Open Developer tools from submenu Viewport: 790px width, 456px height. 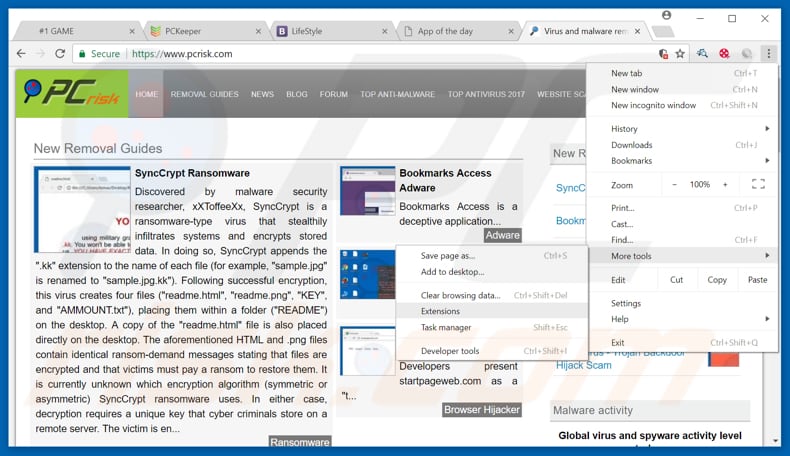point(492,351)
